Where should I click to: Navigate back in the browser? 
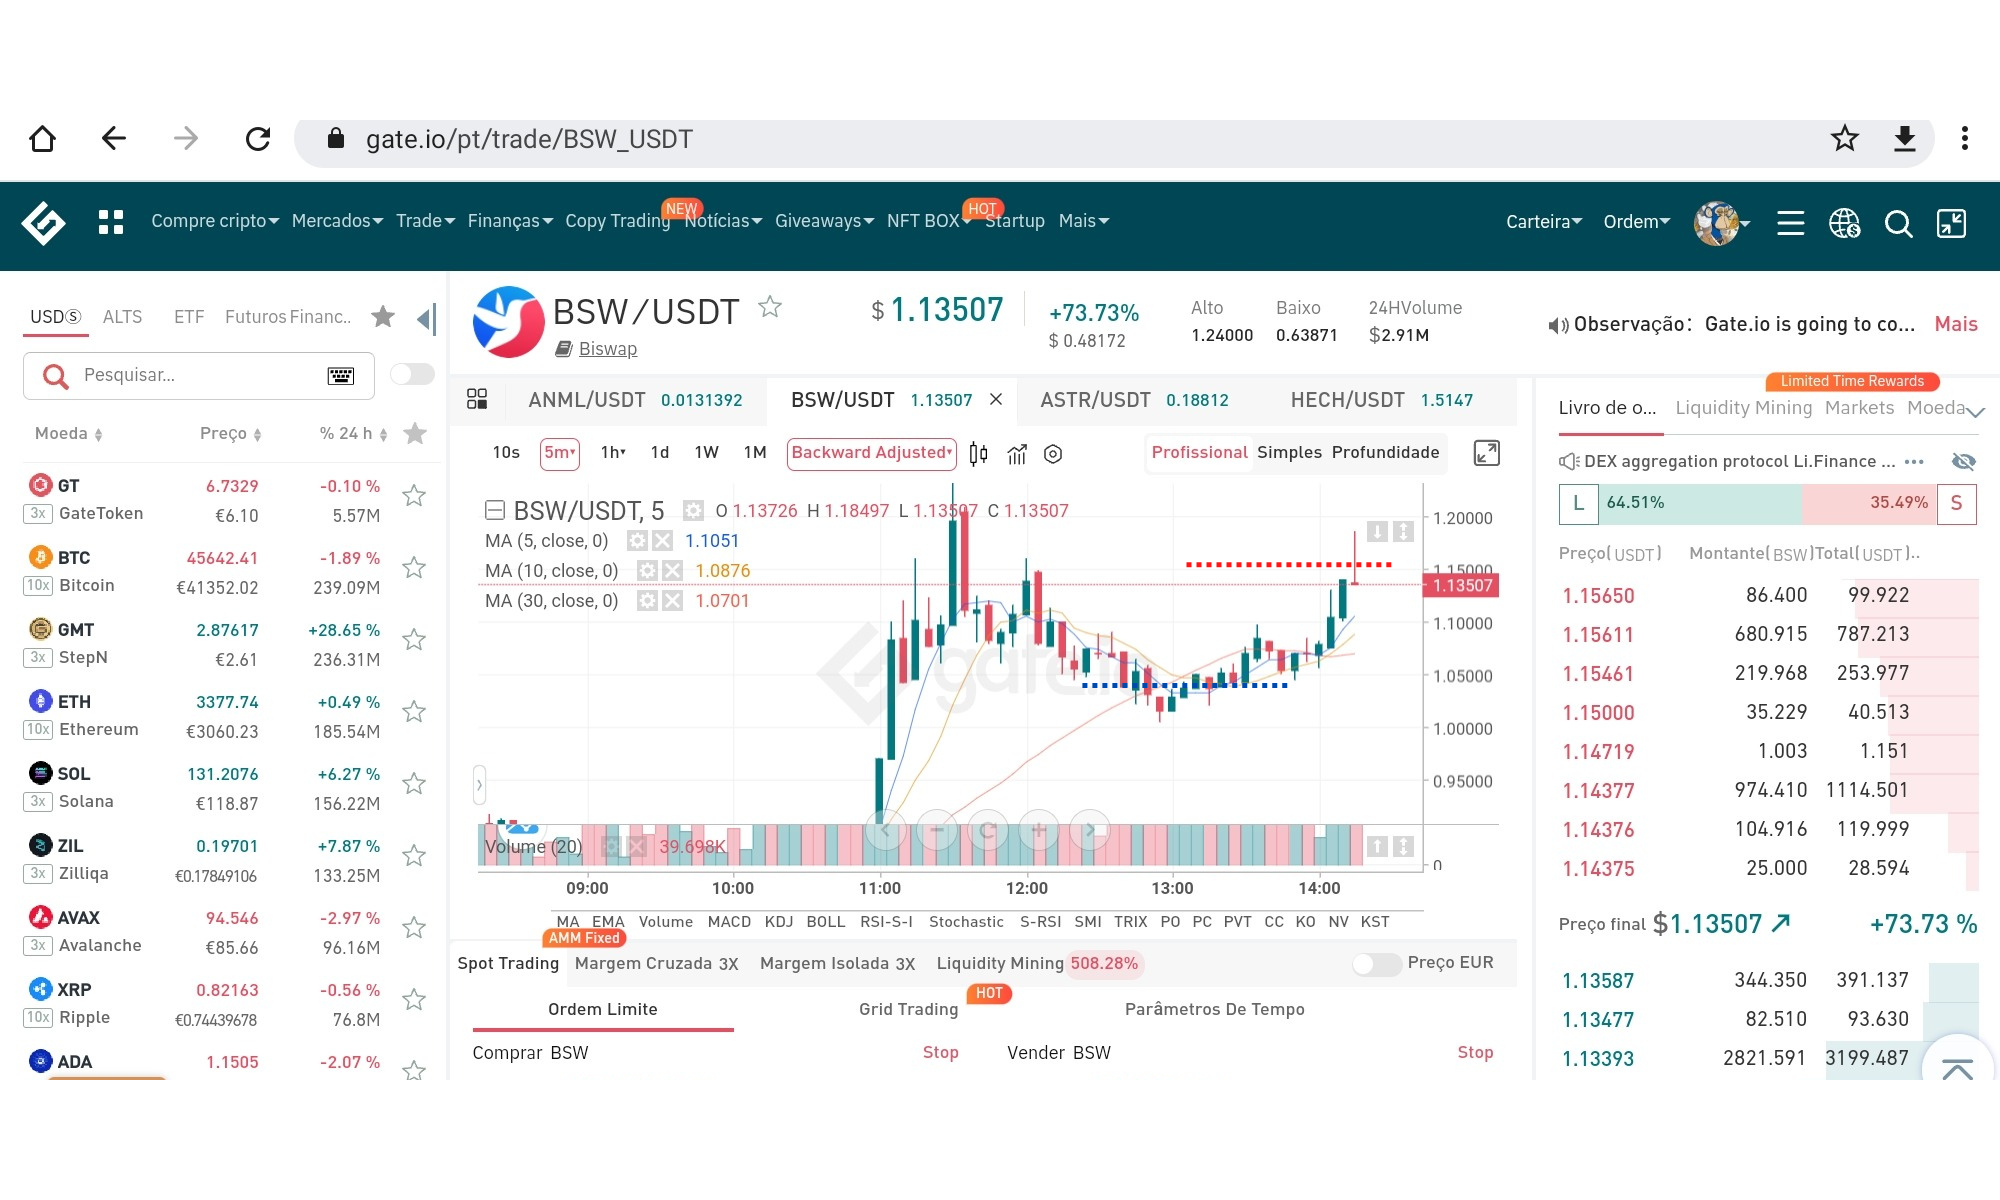pyautogui.click(x=114, y=139)
